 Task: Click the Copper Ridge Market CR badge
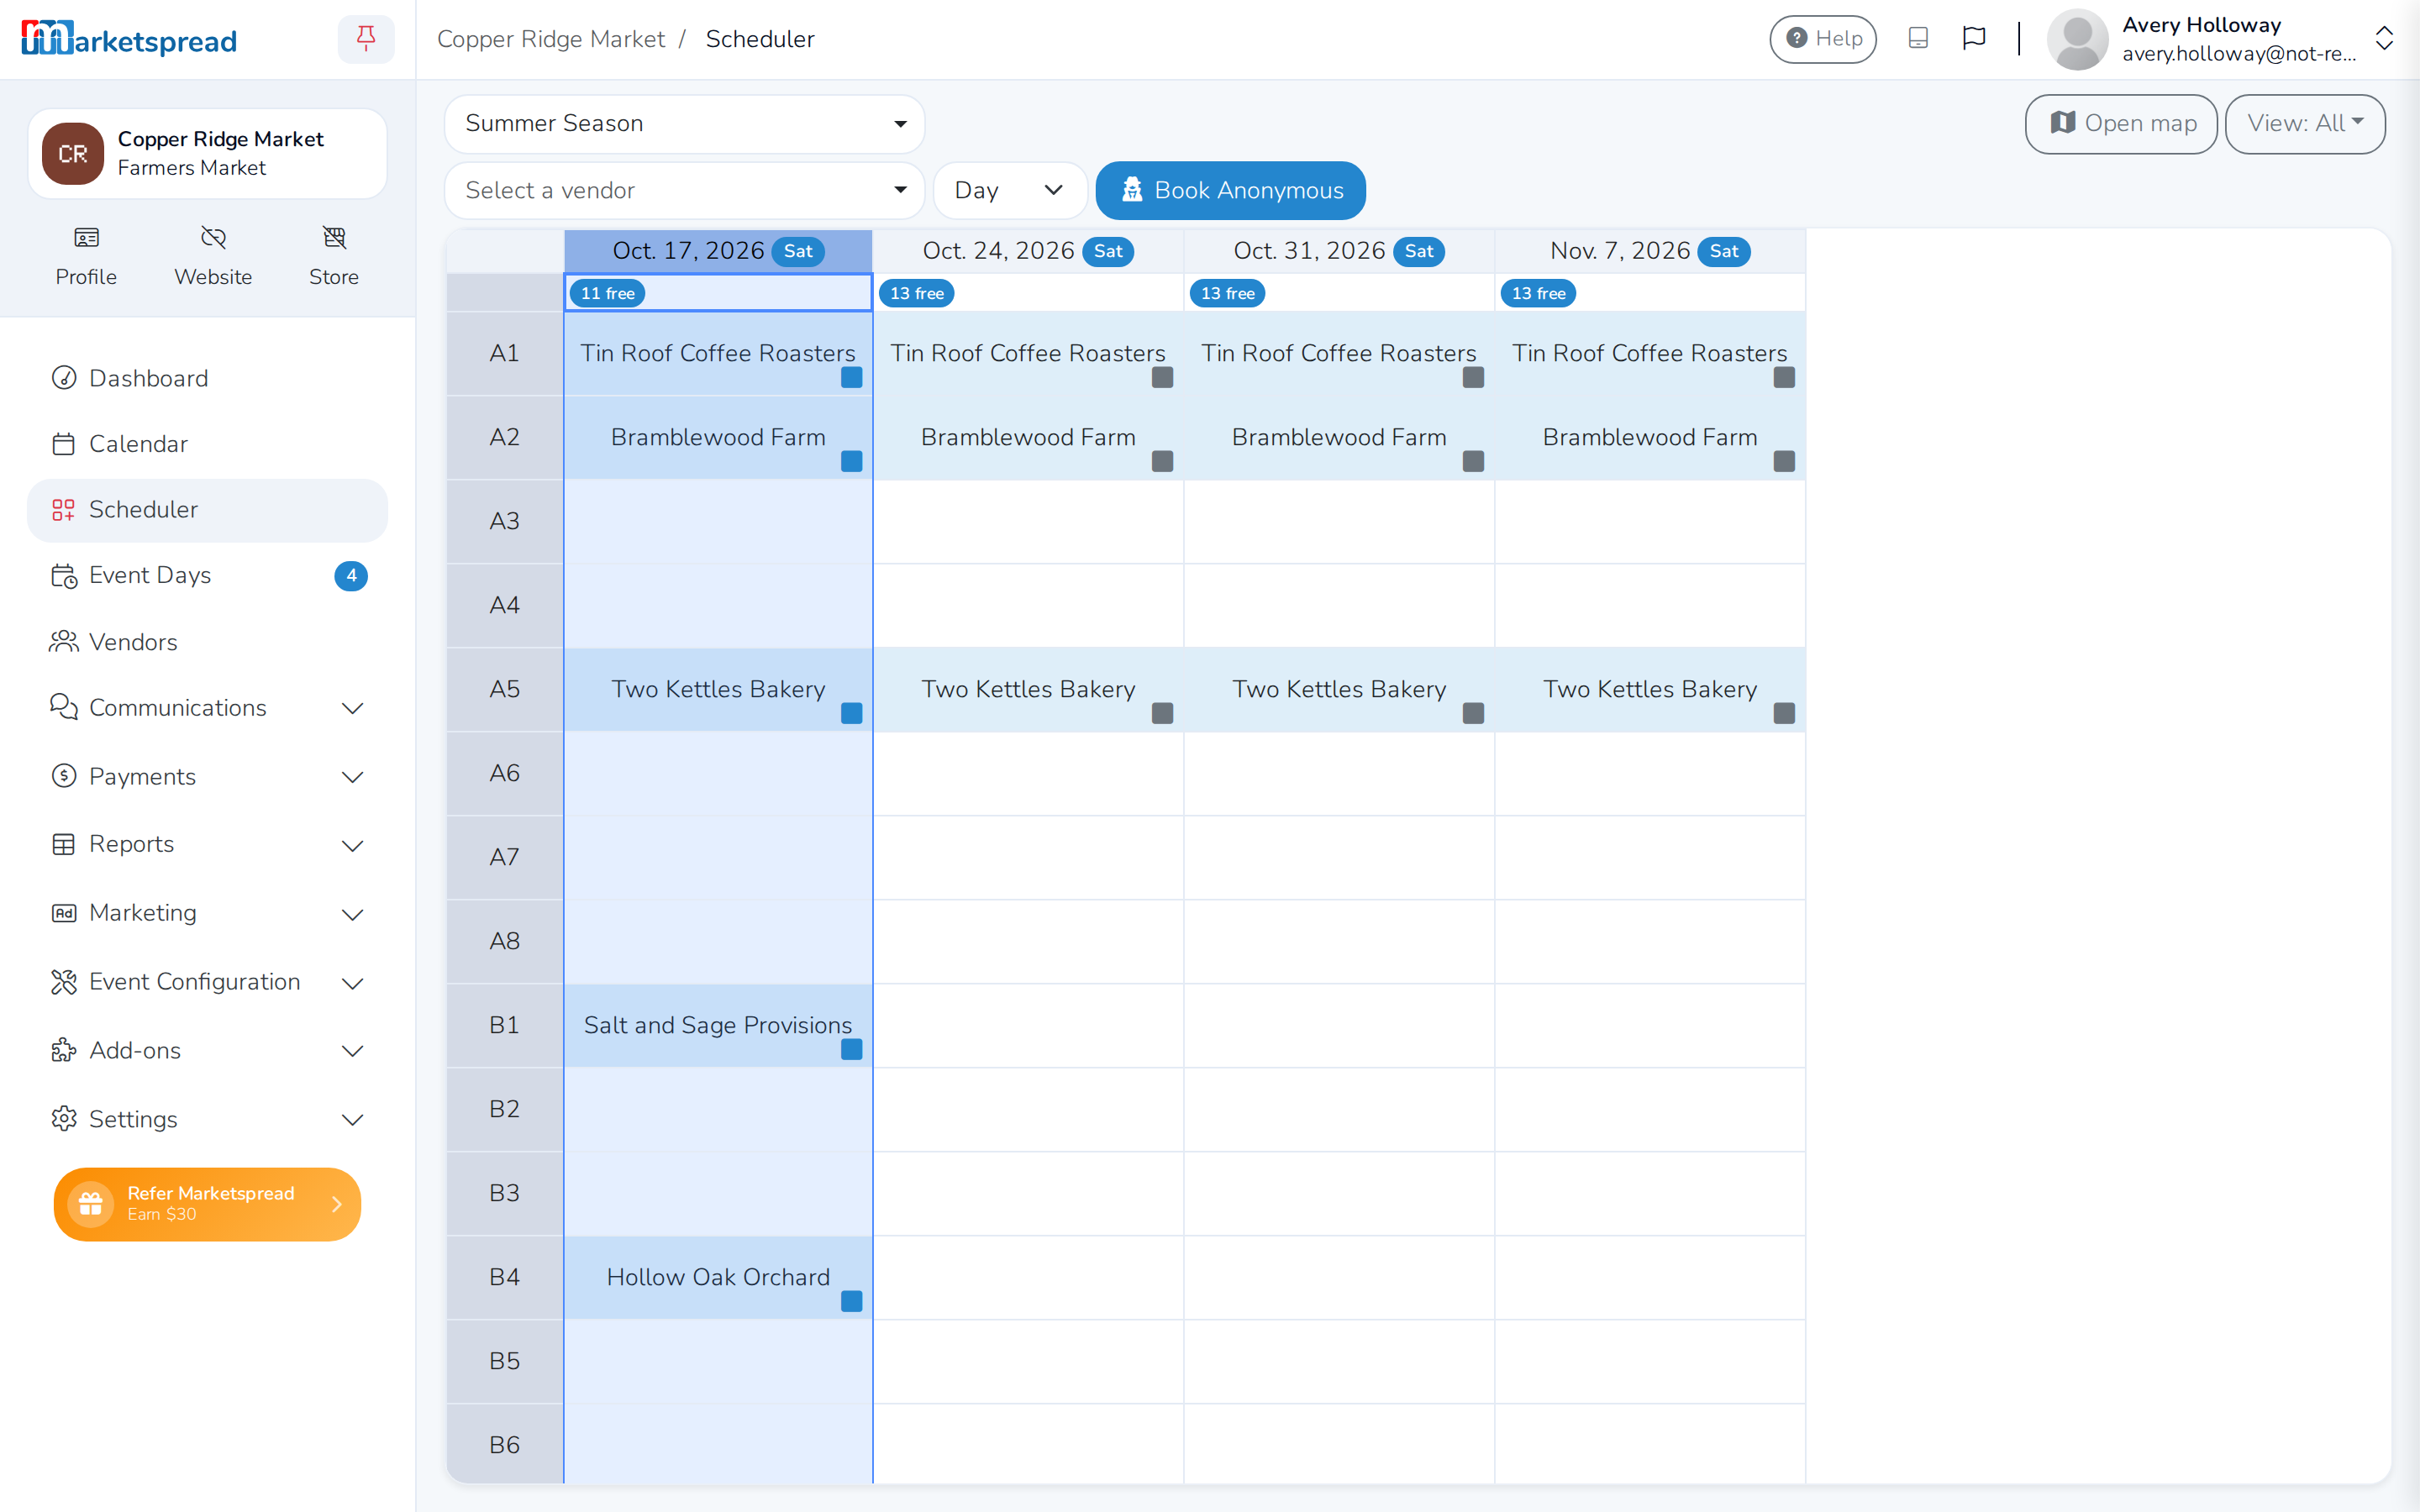pos(73,154)
